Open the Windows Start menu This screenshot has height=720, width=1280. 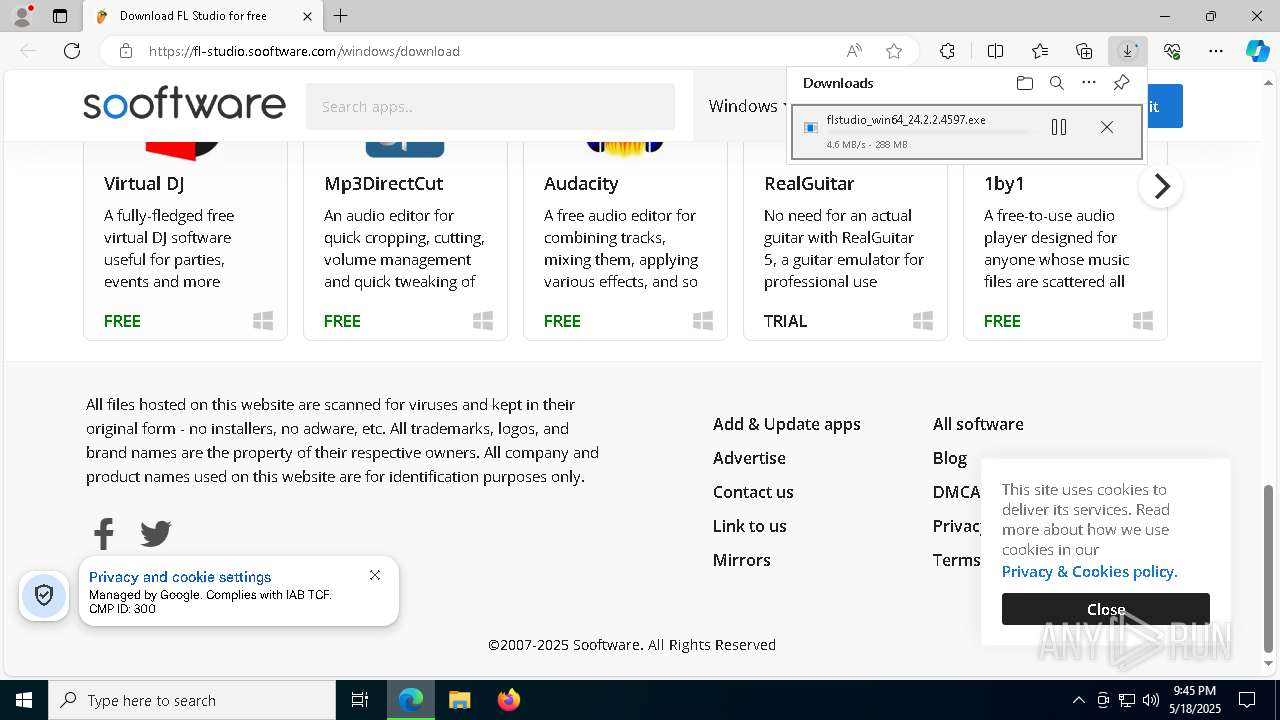point(24,700)
